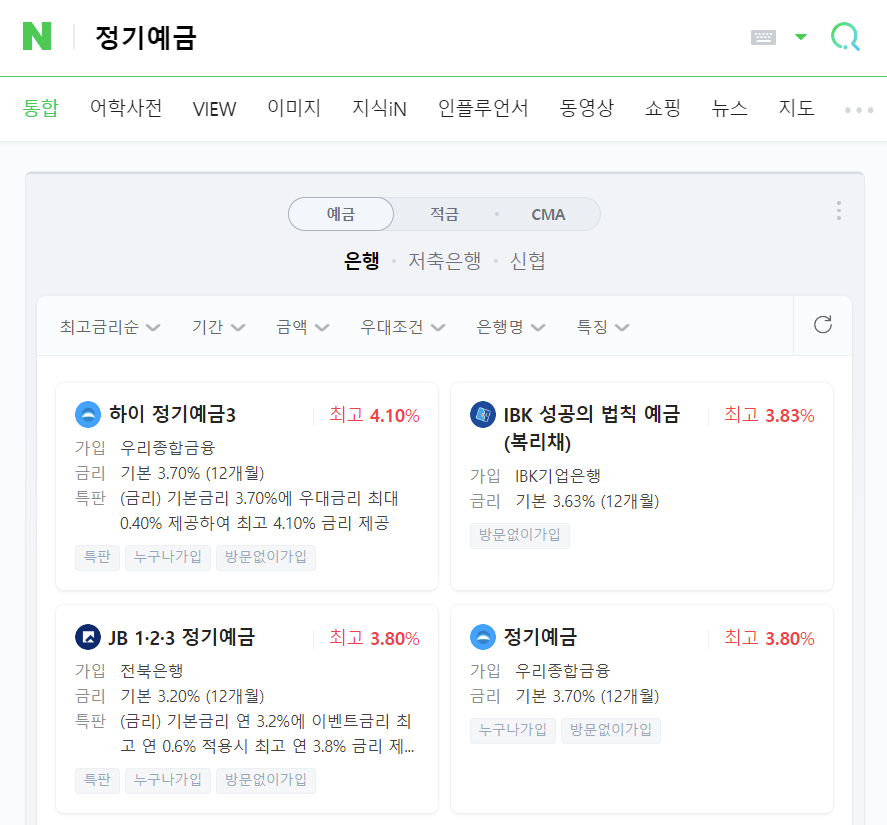Click 최고 3.80% on plain 정기예금 card
887x825 pixels.
(x=769, y=638)
